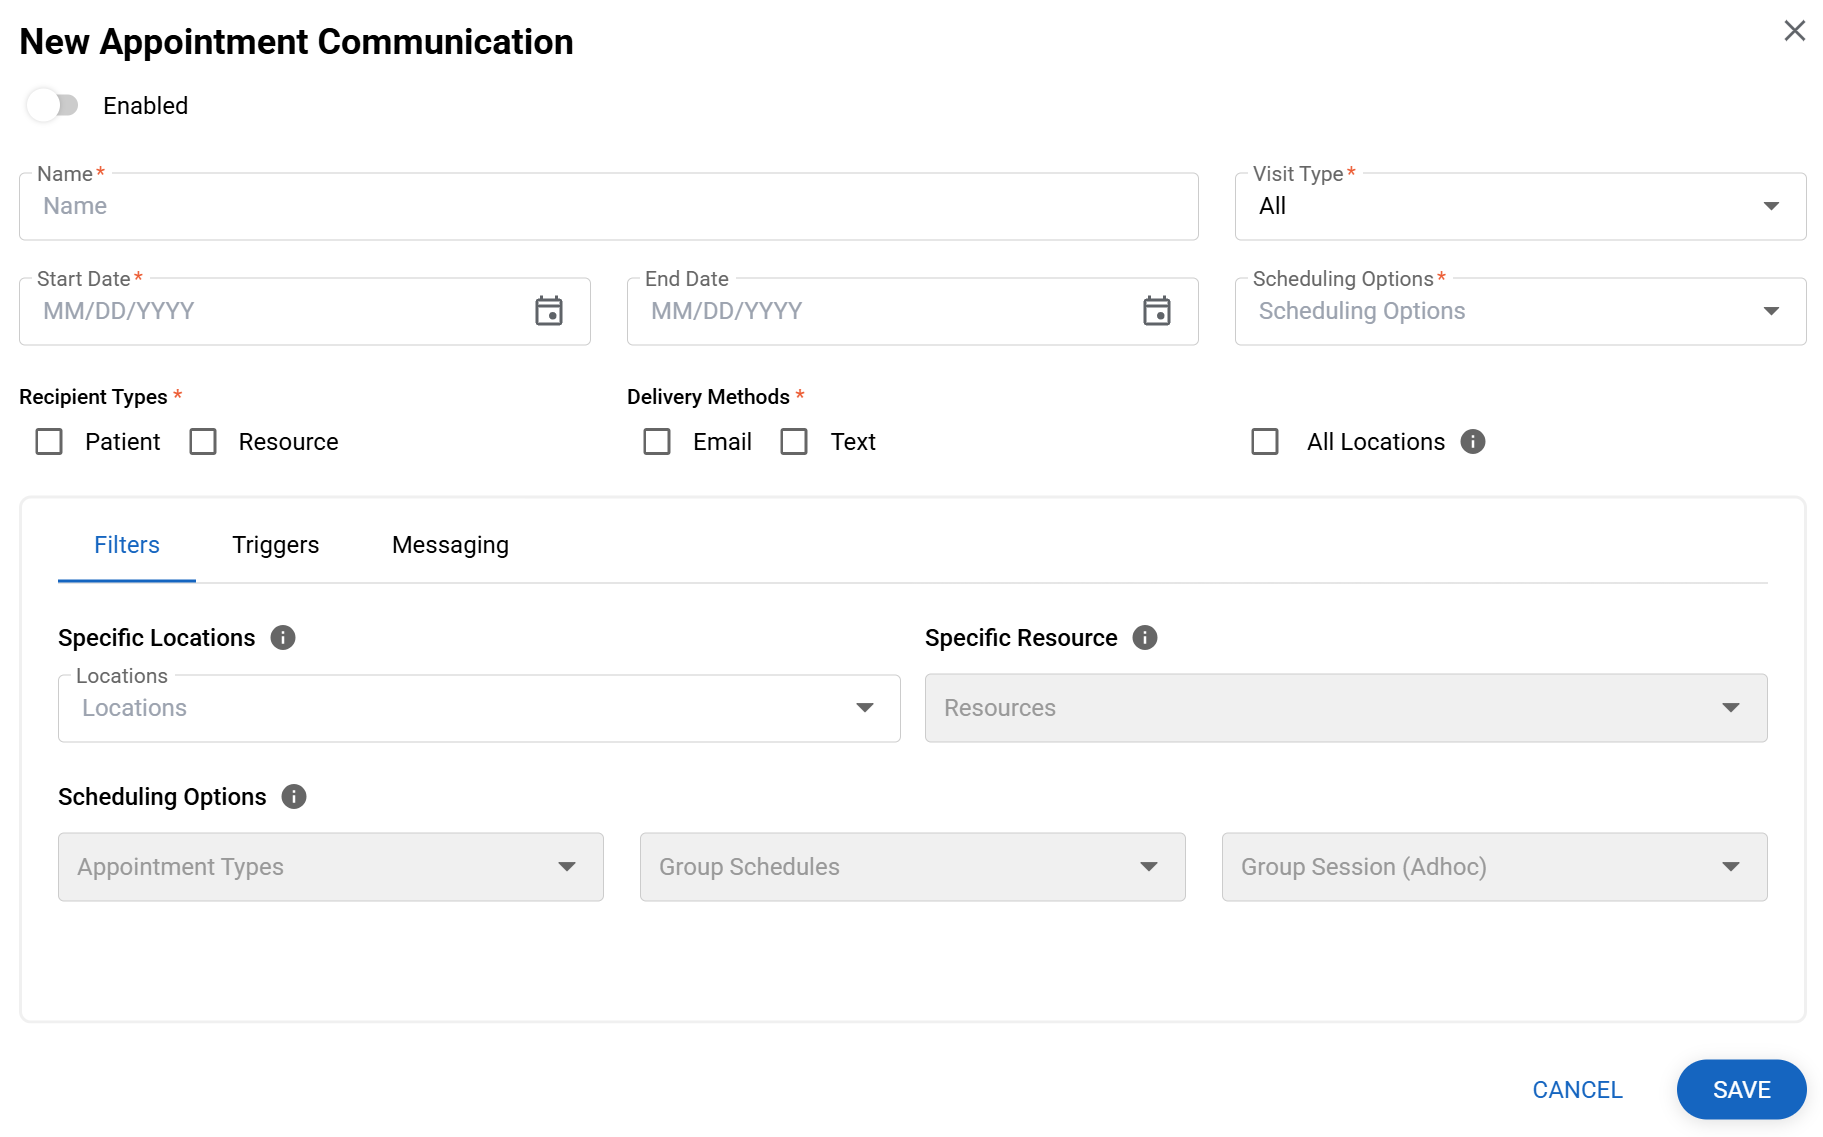
Task: Close the New Appointment Communication dialog
Action: point(1794,31)
